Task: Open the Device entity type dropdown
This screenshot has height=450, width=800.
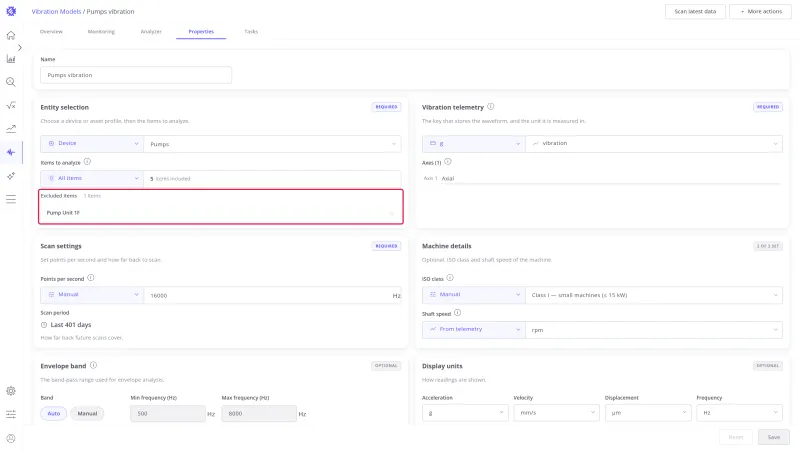Action: (92, 143)
